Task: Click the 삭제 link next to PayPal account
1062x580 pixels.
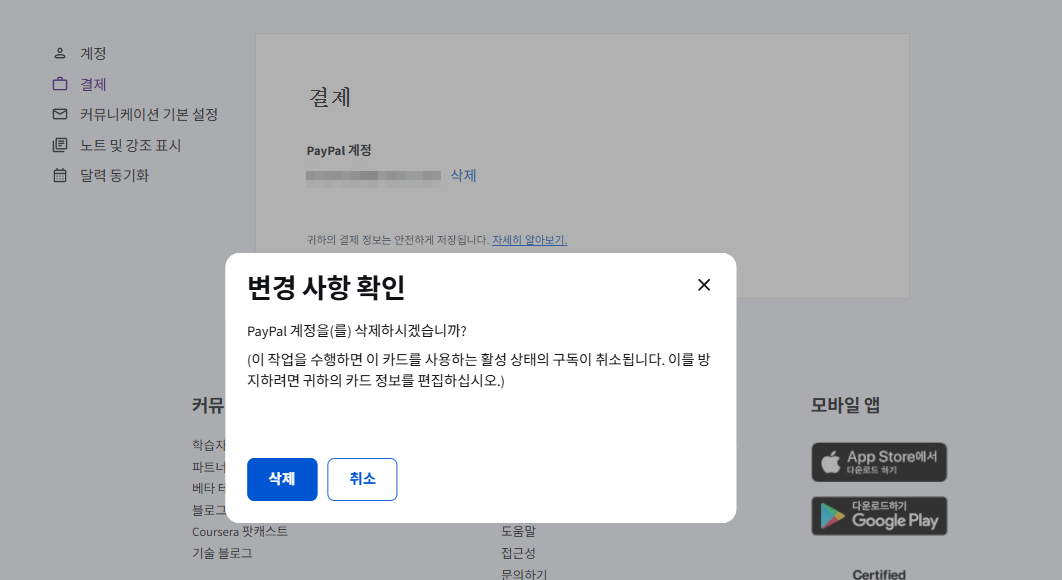Action: pyautogui.click(x=463, y=176)
